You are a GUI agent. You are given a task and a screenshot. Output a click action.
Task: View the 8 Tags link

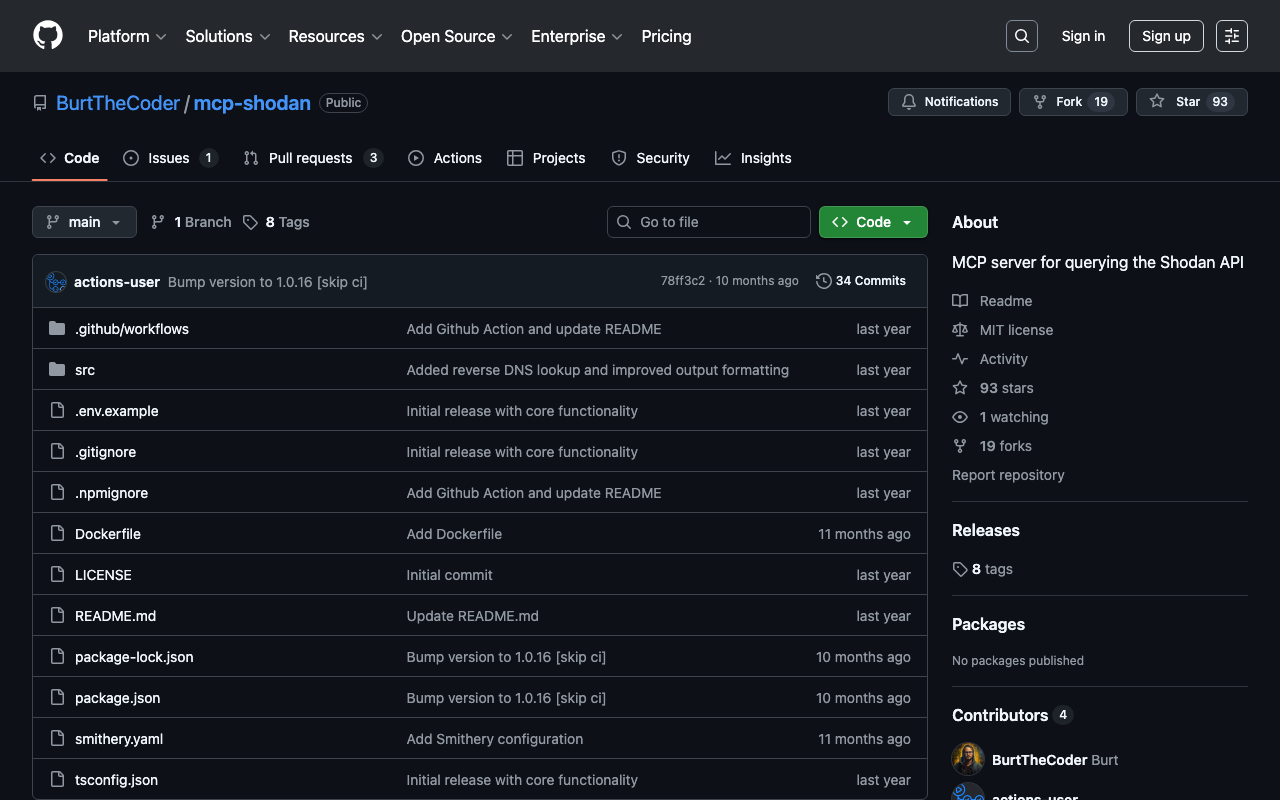(276, 222)
